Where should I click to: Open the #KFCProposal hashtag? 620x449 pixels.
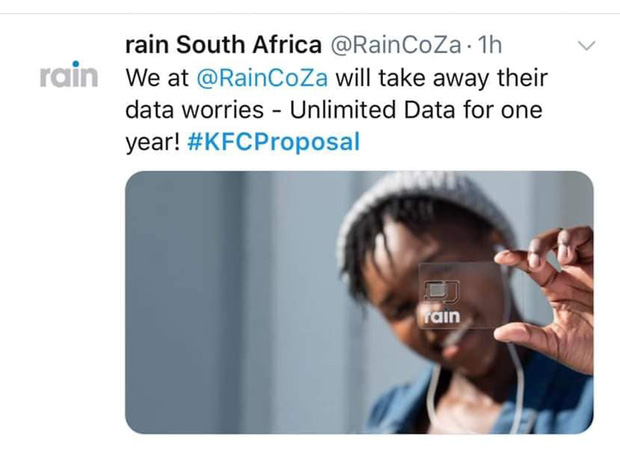(x=273, y=141)
